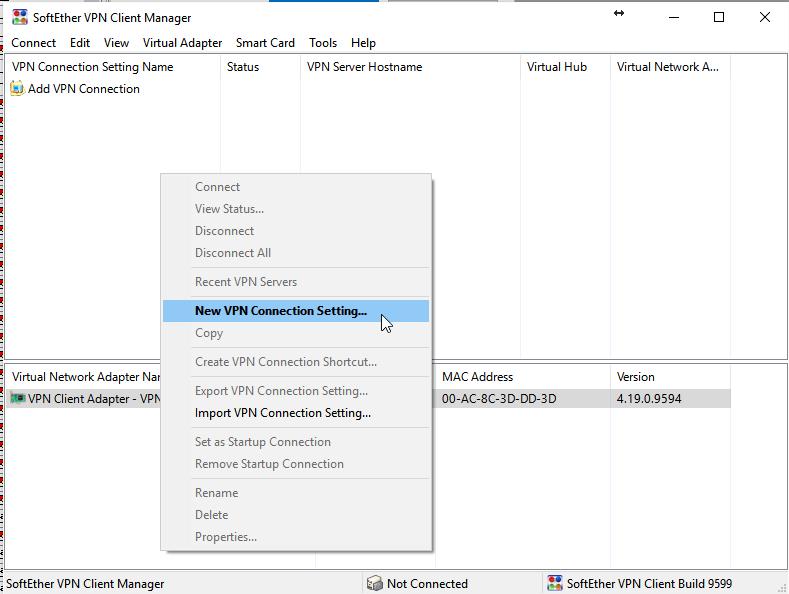Sort by Virtual Hub column header
Screen dimensions: 789x594
tap(566, 67)
